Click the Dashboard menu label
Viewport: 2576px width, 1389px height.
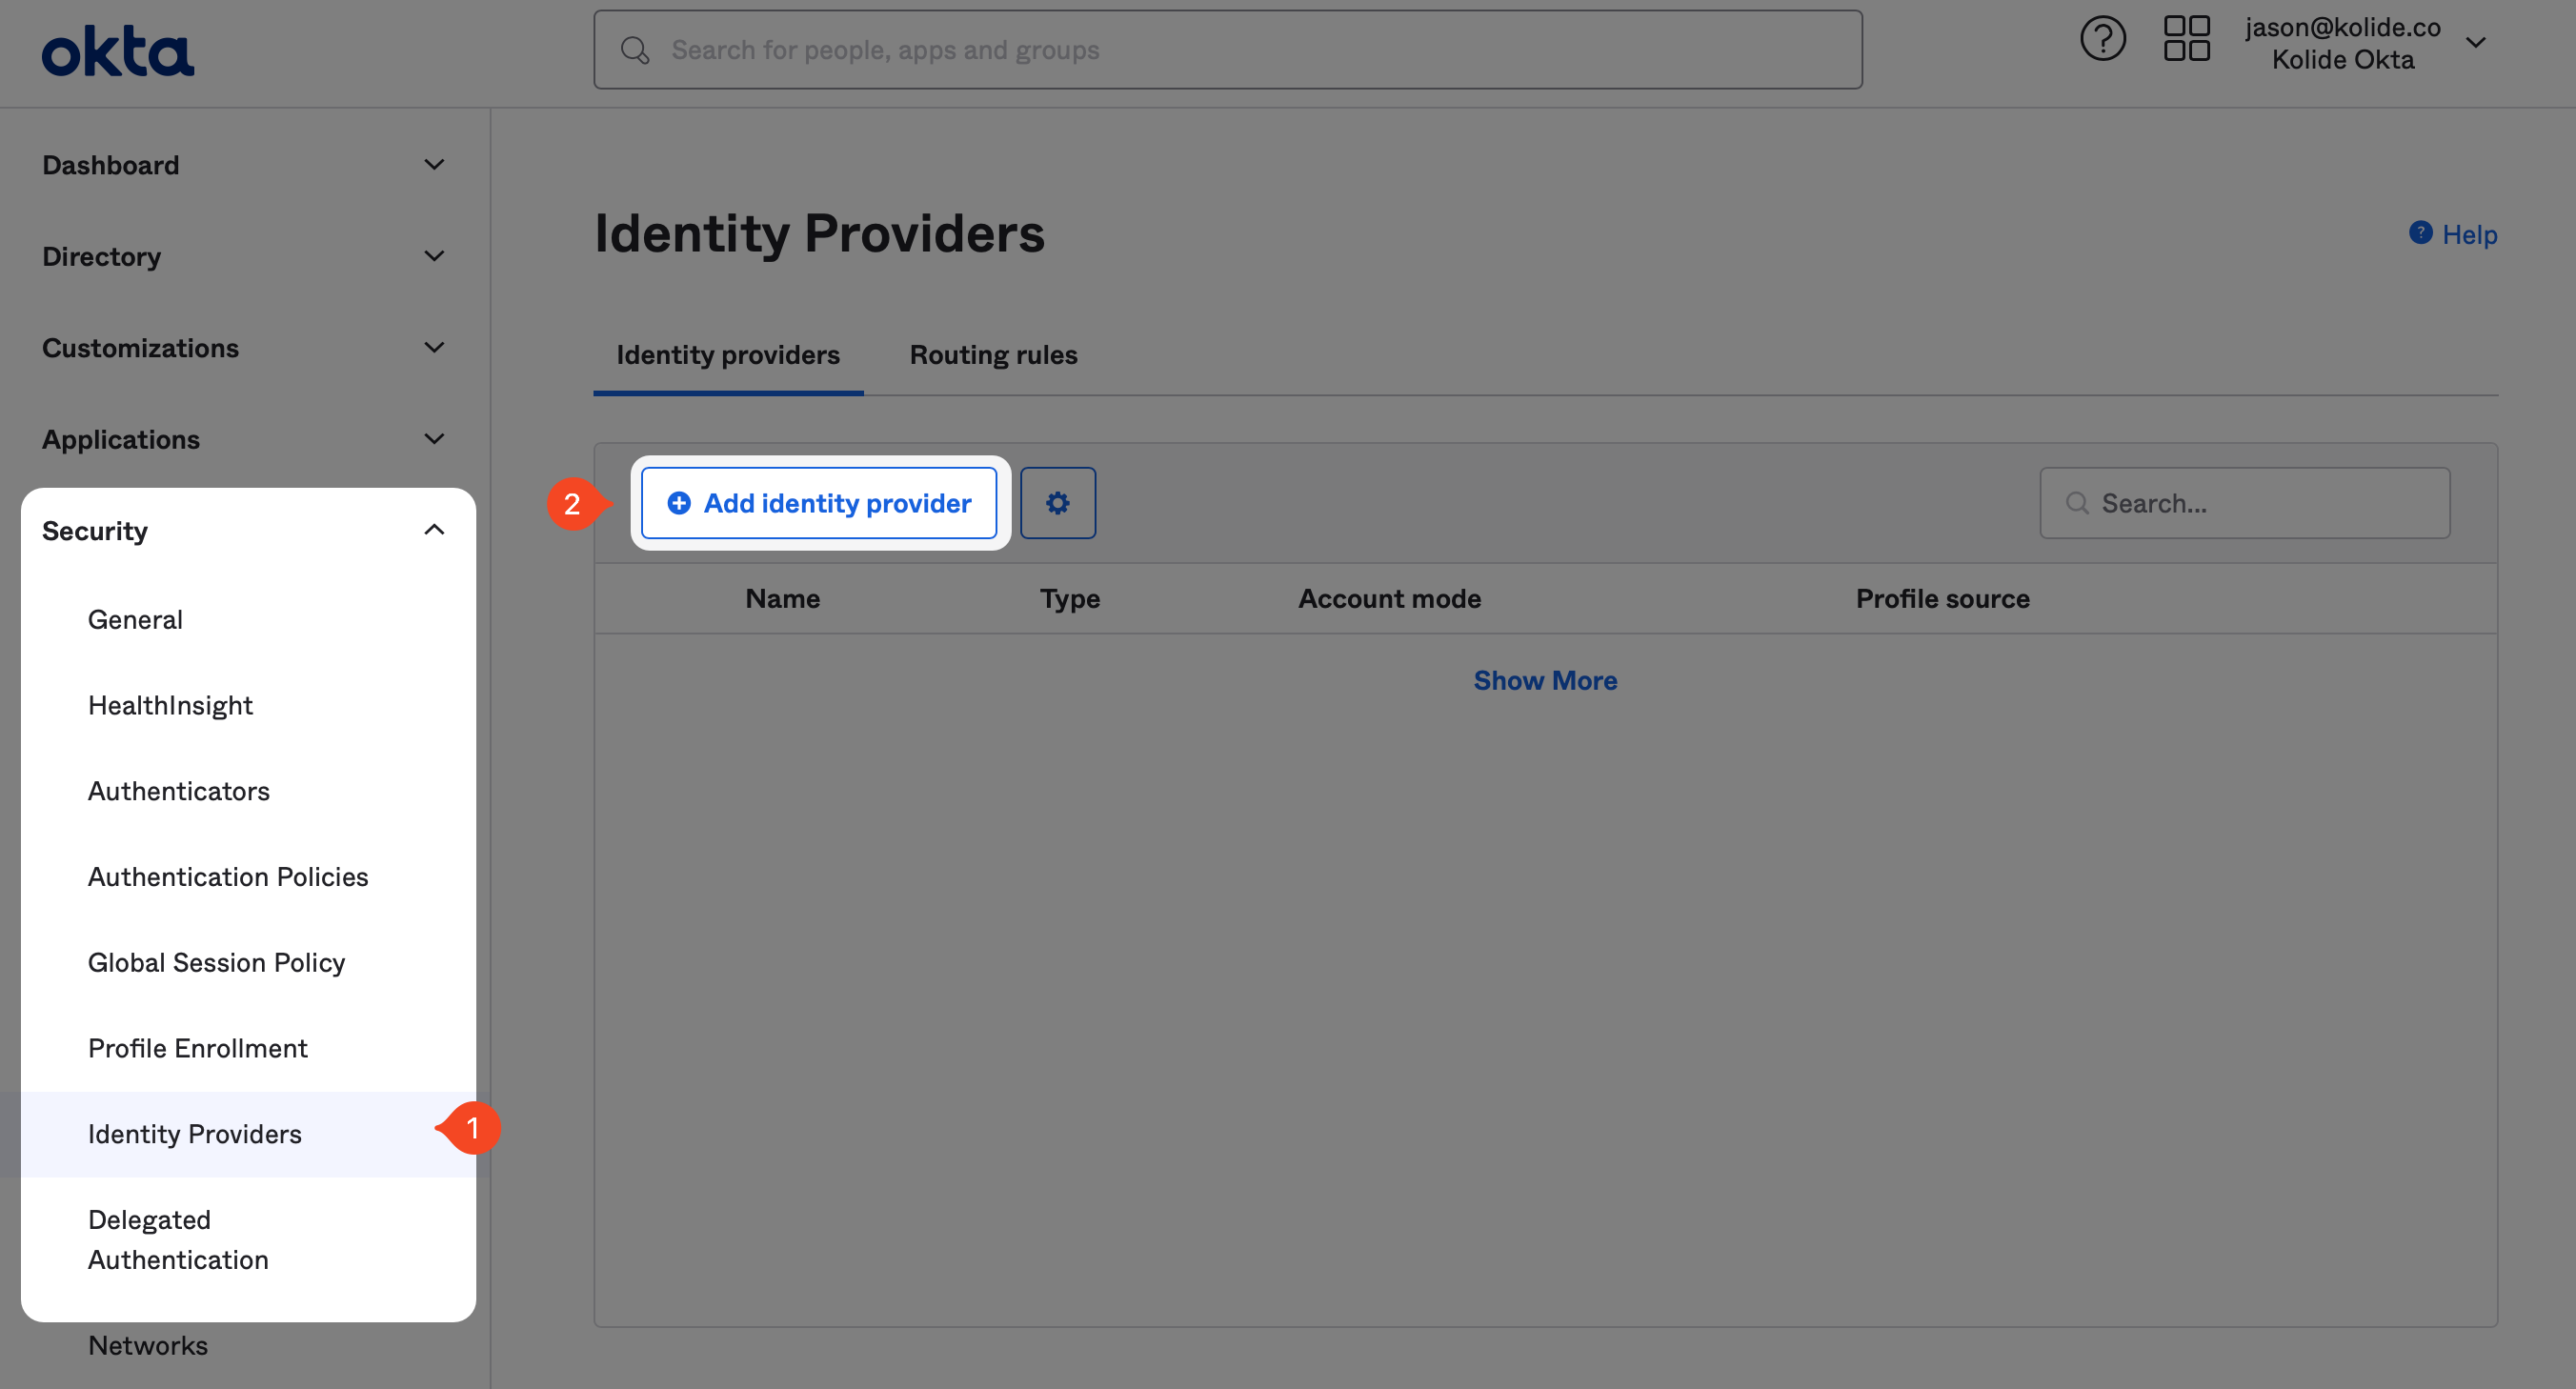pyautogui.click(x=111, y=165)
